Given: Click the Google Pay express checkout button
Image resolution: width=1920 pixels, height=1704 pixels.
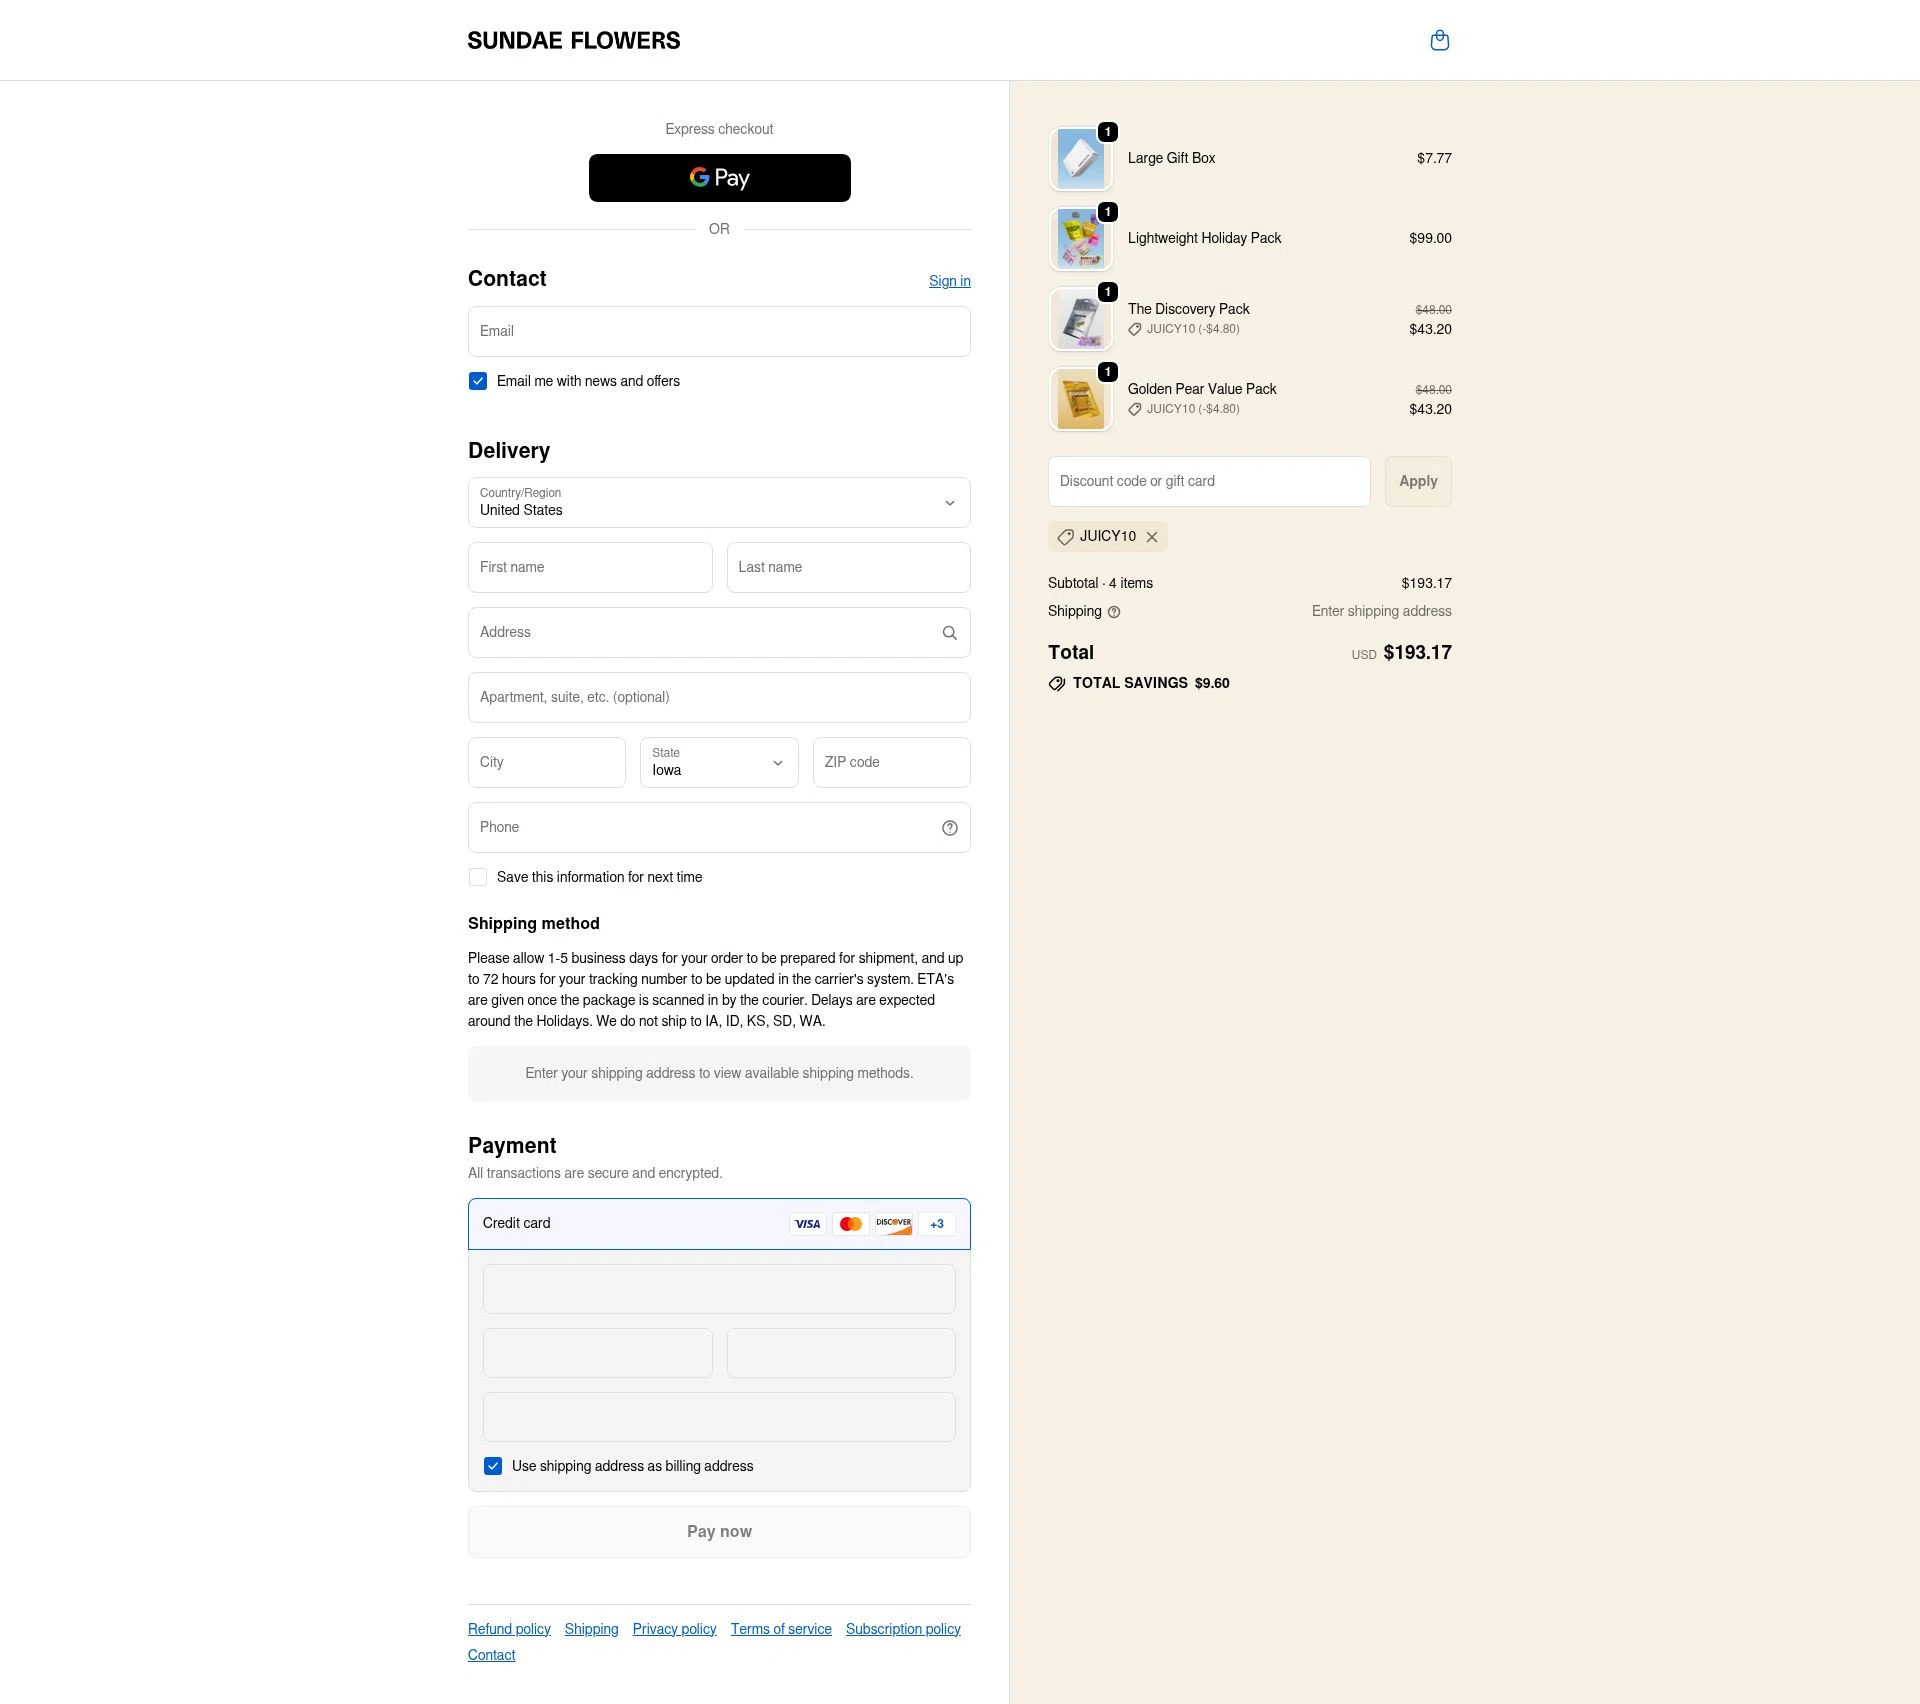Looking at the screenshot, I should [719, 177].
